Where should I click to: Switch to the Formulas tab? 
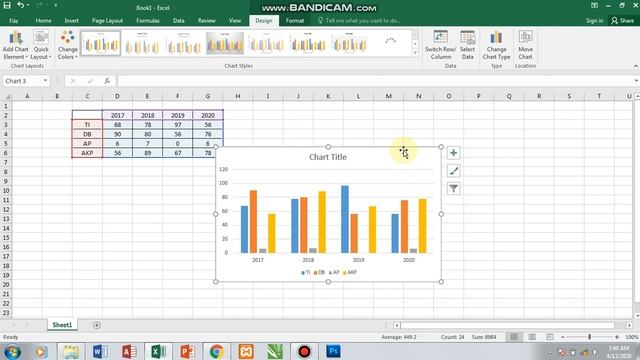148,20
